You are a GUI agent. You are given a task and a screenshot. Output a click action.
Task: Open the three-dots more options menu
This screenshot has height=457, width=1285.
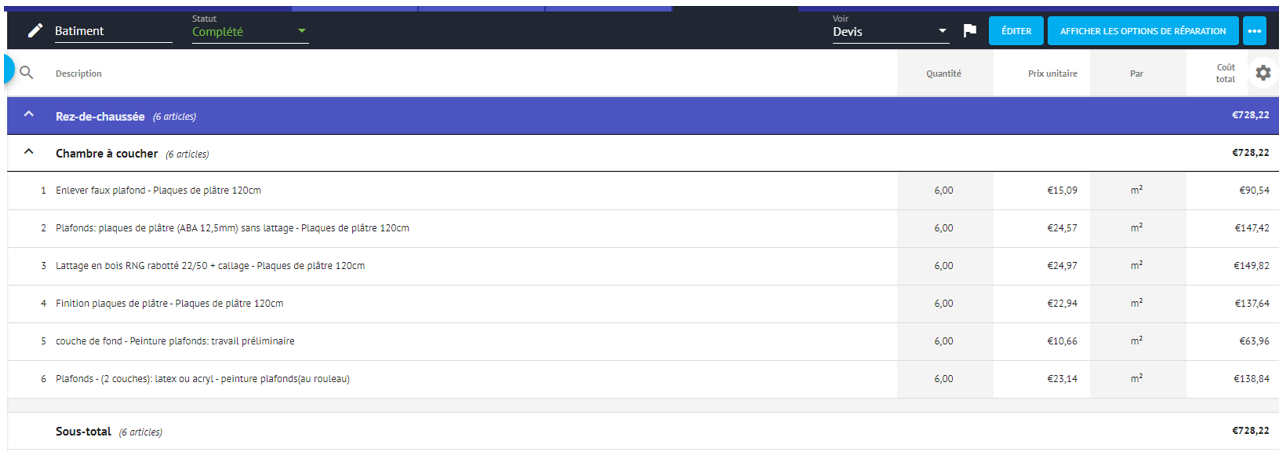click(1255, 31)
